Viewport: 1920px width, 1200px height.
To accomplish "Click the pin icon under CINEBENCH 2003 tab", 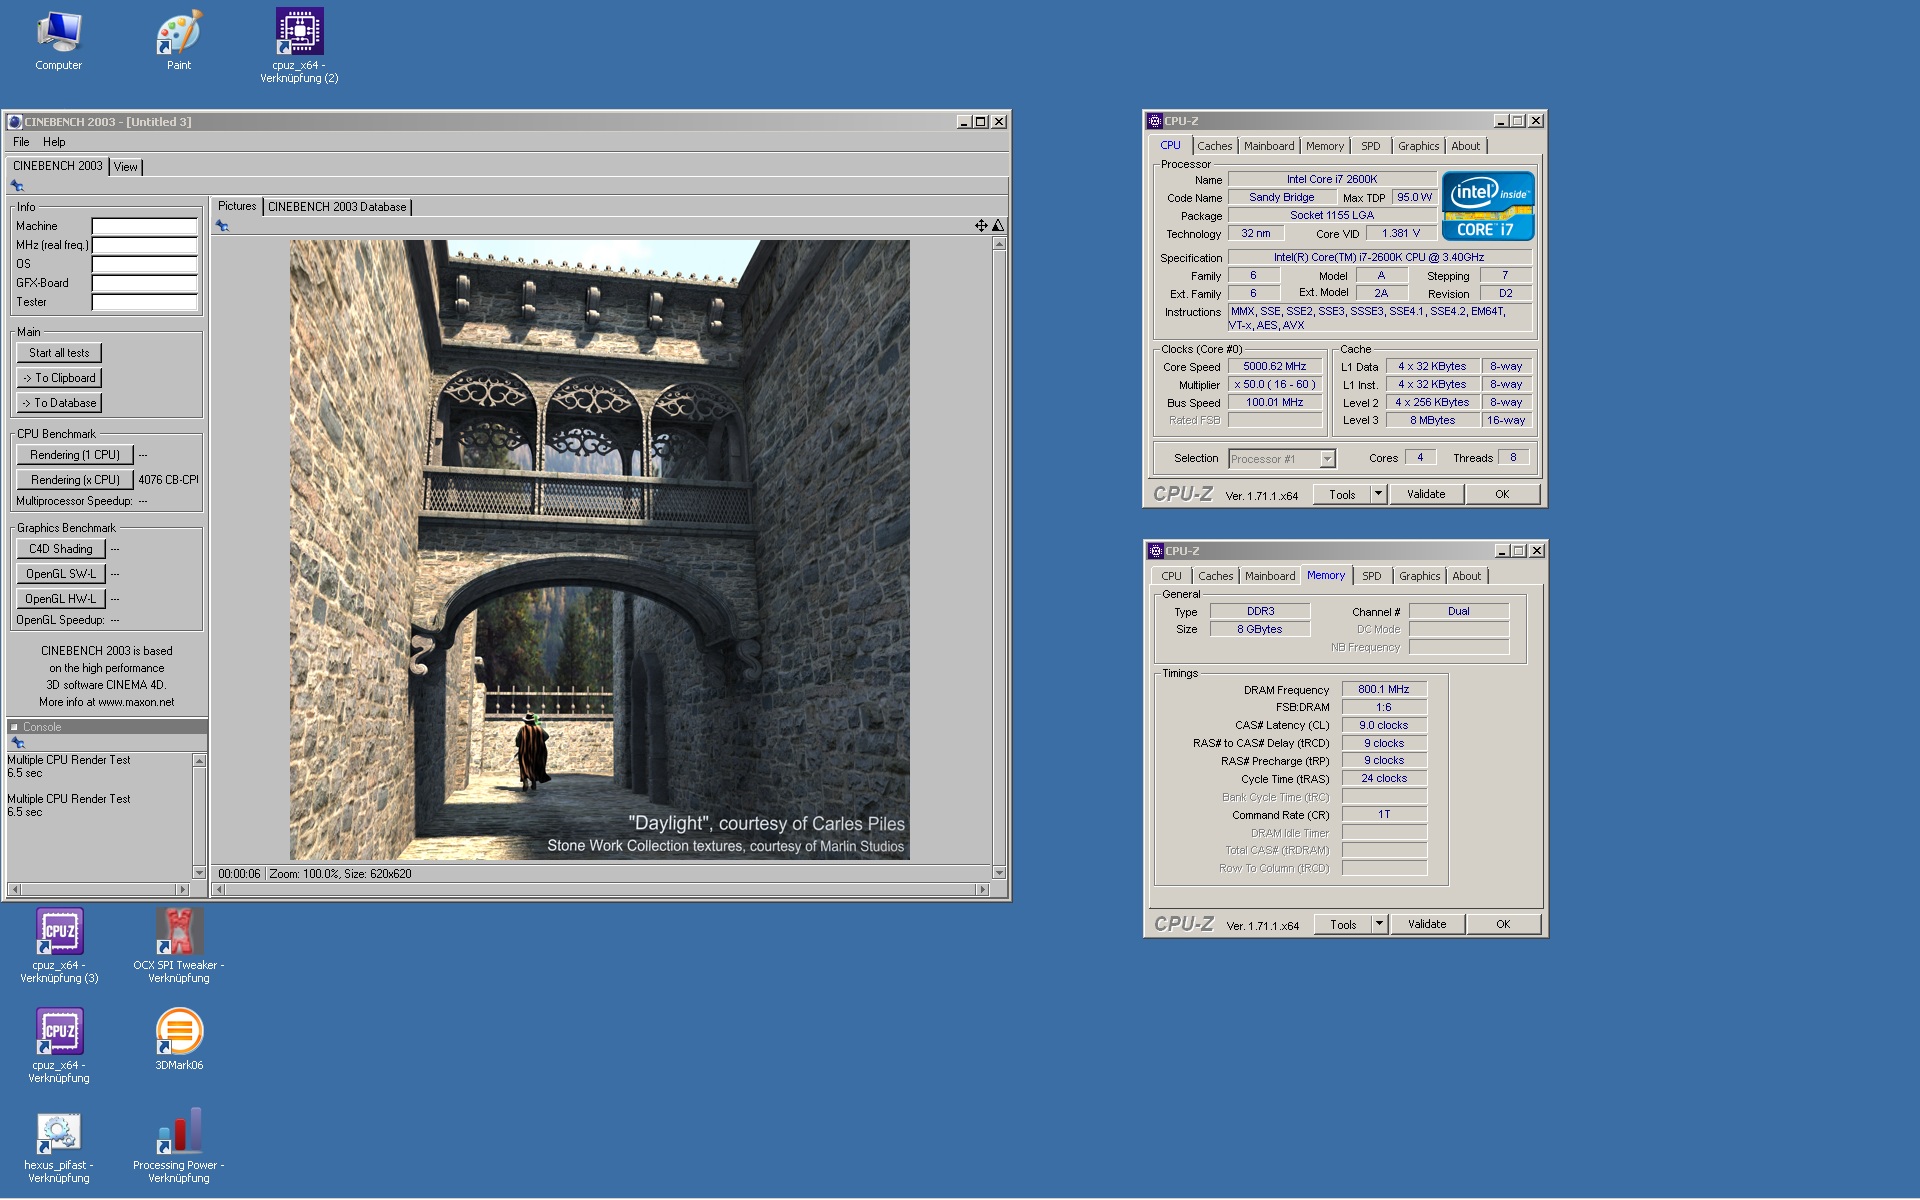I will (17, 186).
